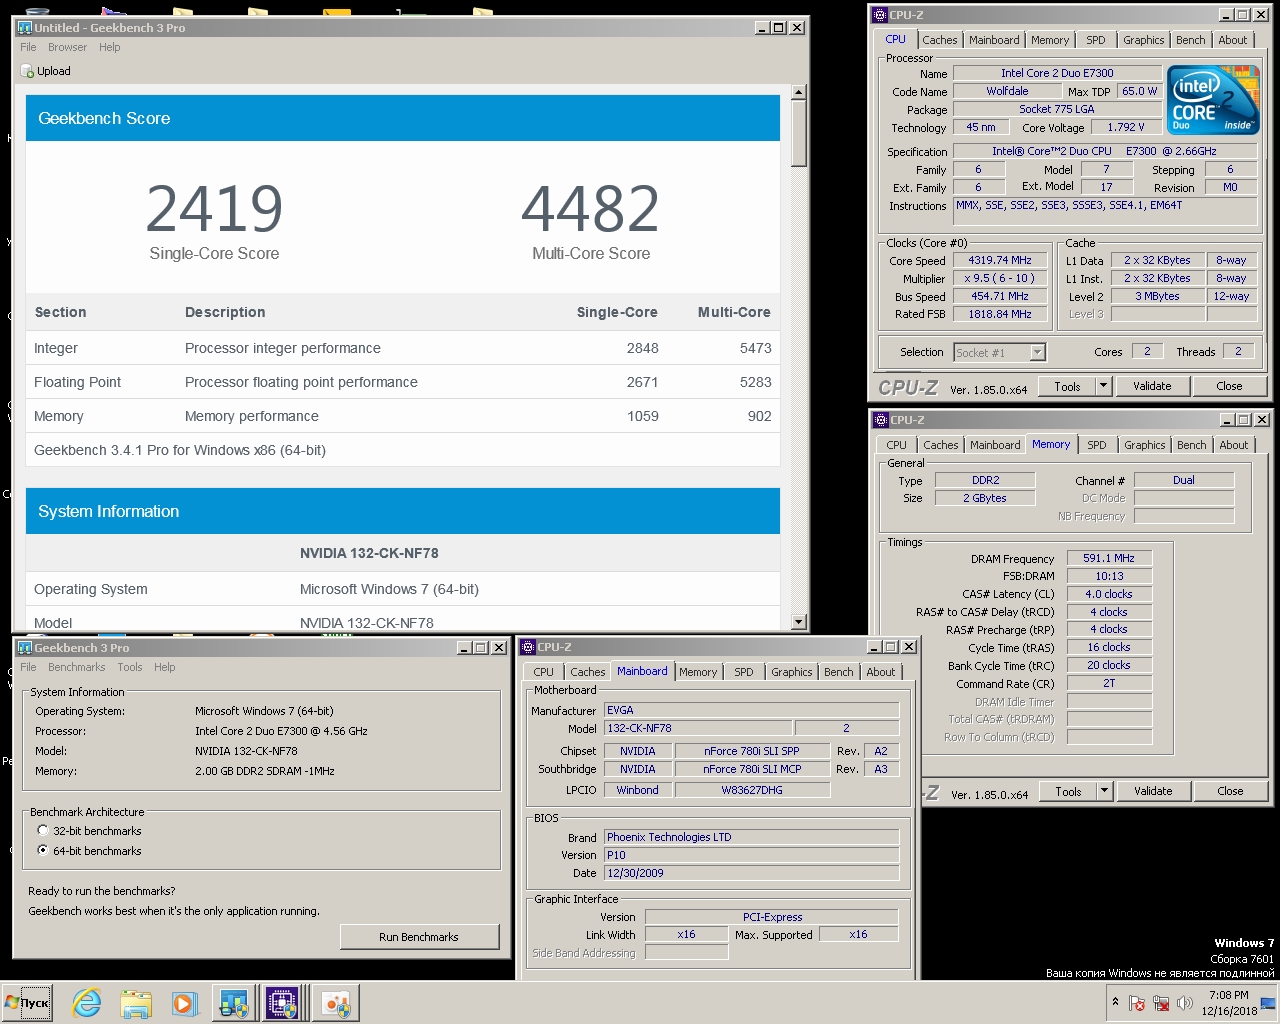Viewport: 1280px width, 1024px height.
Task: Click the Core Speed value 4319.74 MHz
Action: 1000,260
